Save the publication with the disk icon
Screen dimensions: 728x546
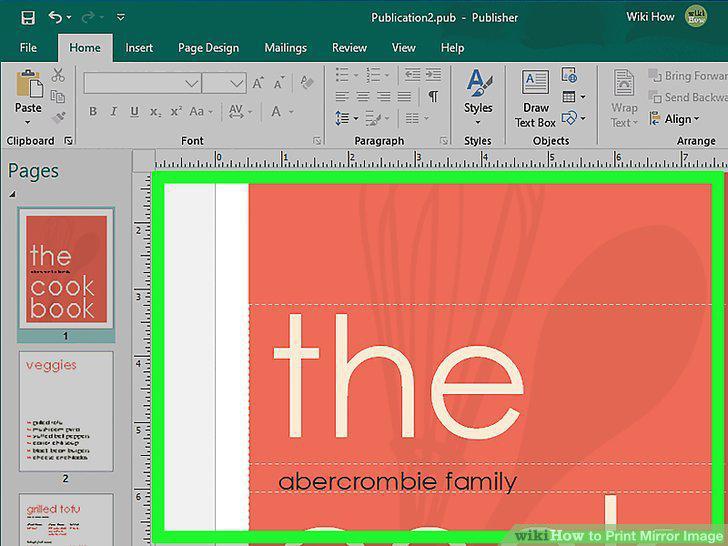pyautogui.click(x=28, y=18)
